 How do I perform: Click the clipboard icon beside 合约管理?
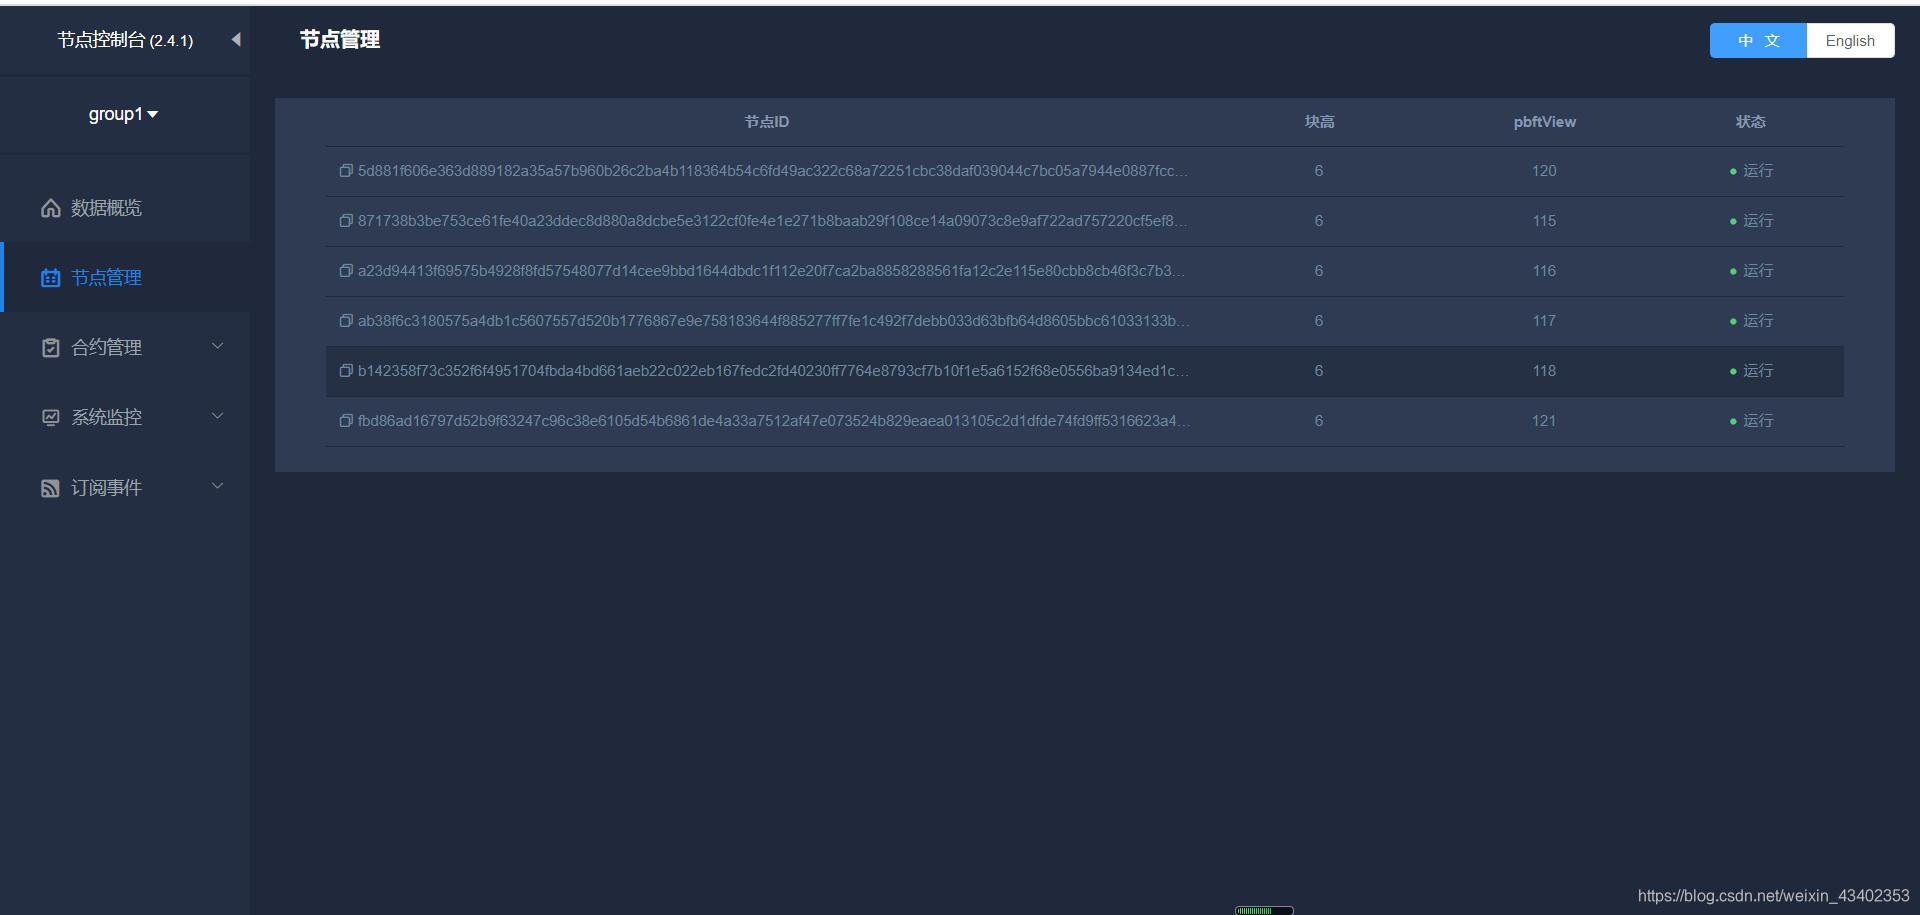coord(50,348)
